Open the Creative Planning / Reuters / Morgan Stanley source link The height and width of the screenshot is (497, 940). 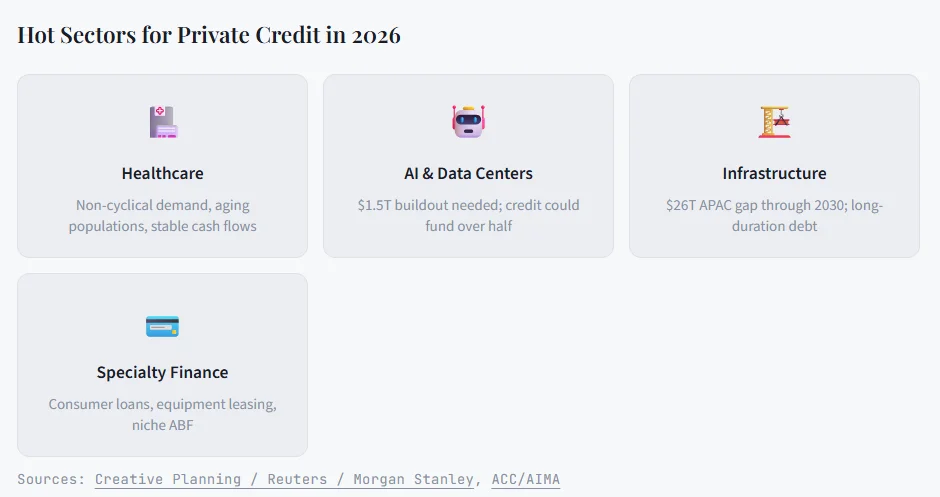point(284,479)
